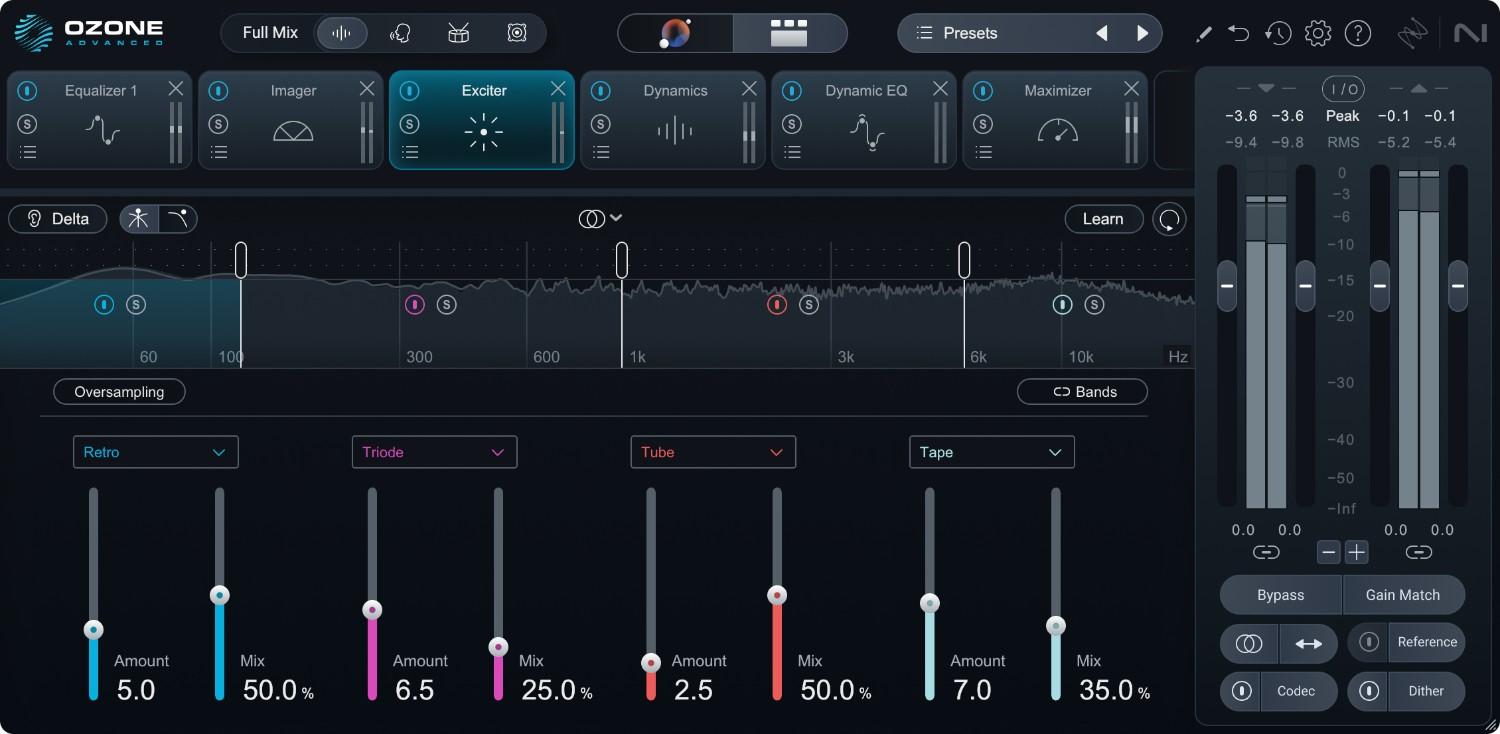
Task: Open the Tape mode dropdown
Action: pos(991,452)
